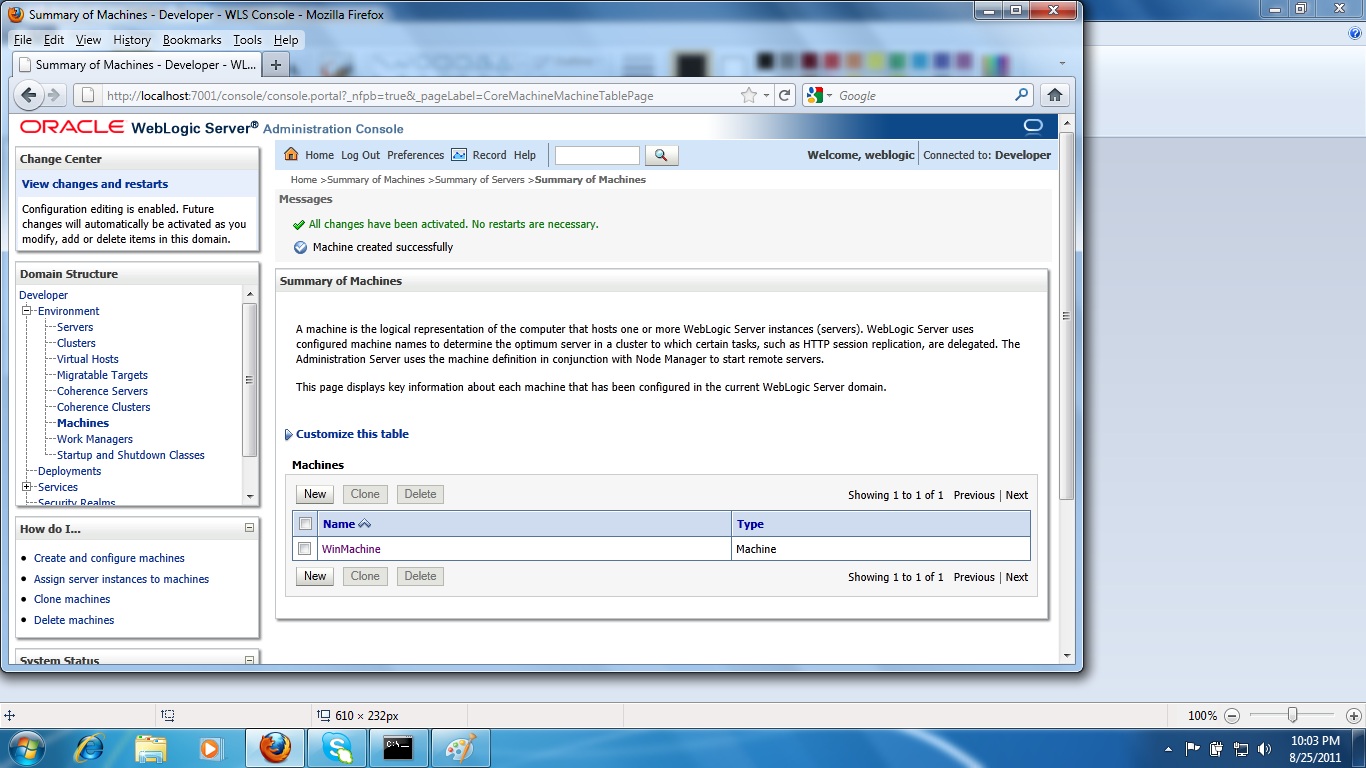Click the Google search engine icon
The image size is (1366, 768).
[x=815, y=96]
